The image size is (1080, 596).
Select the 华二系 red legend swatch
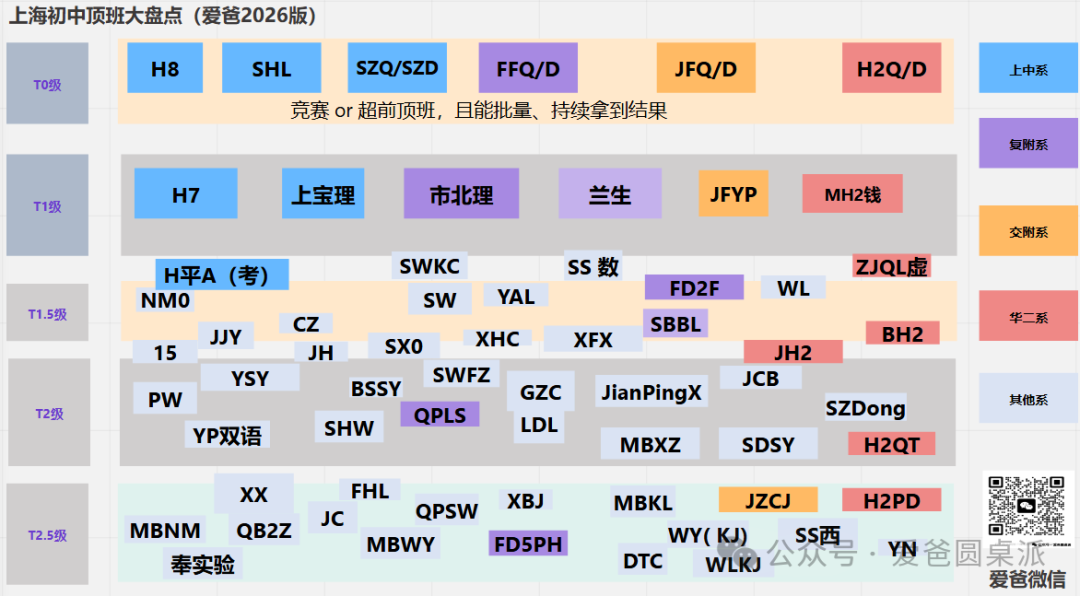(x=1028, y=316)
